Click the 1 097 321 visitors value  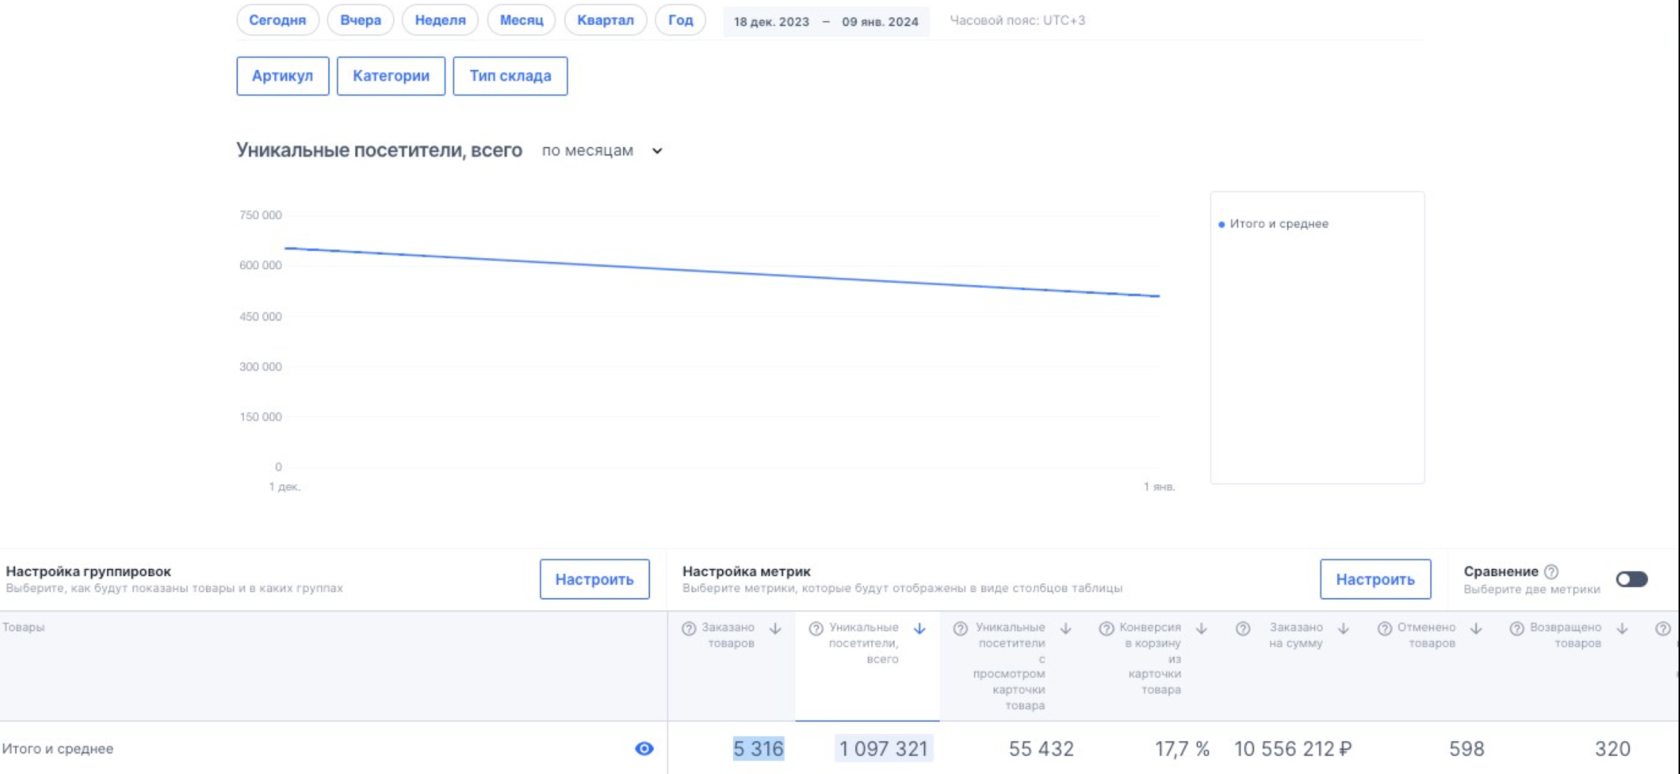click(884, 749)
